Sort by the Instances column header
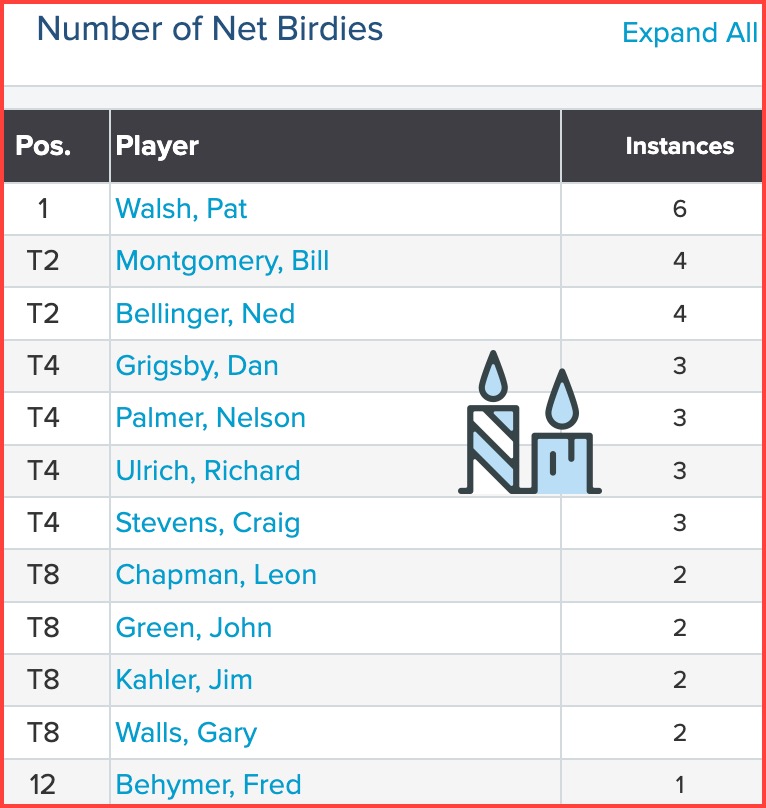 679,146
